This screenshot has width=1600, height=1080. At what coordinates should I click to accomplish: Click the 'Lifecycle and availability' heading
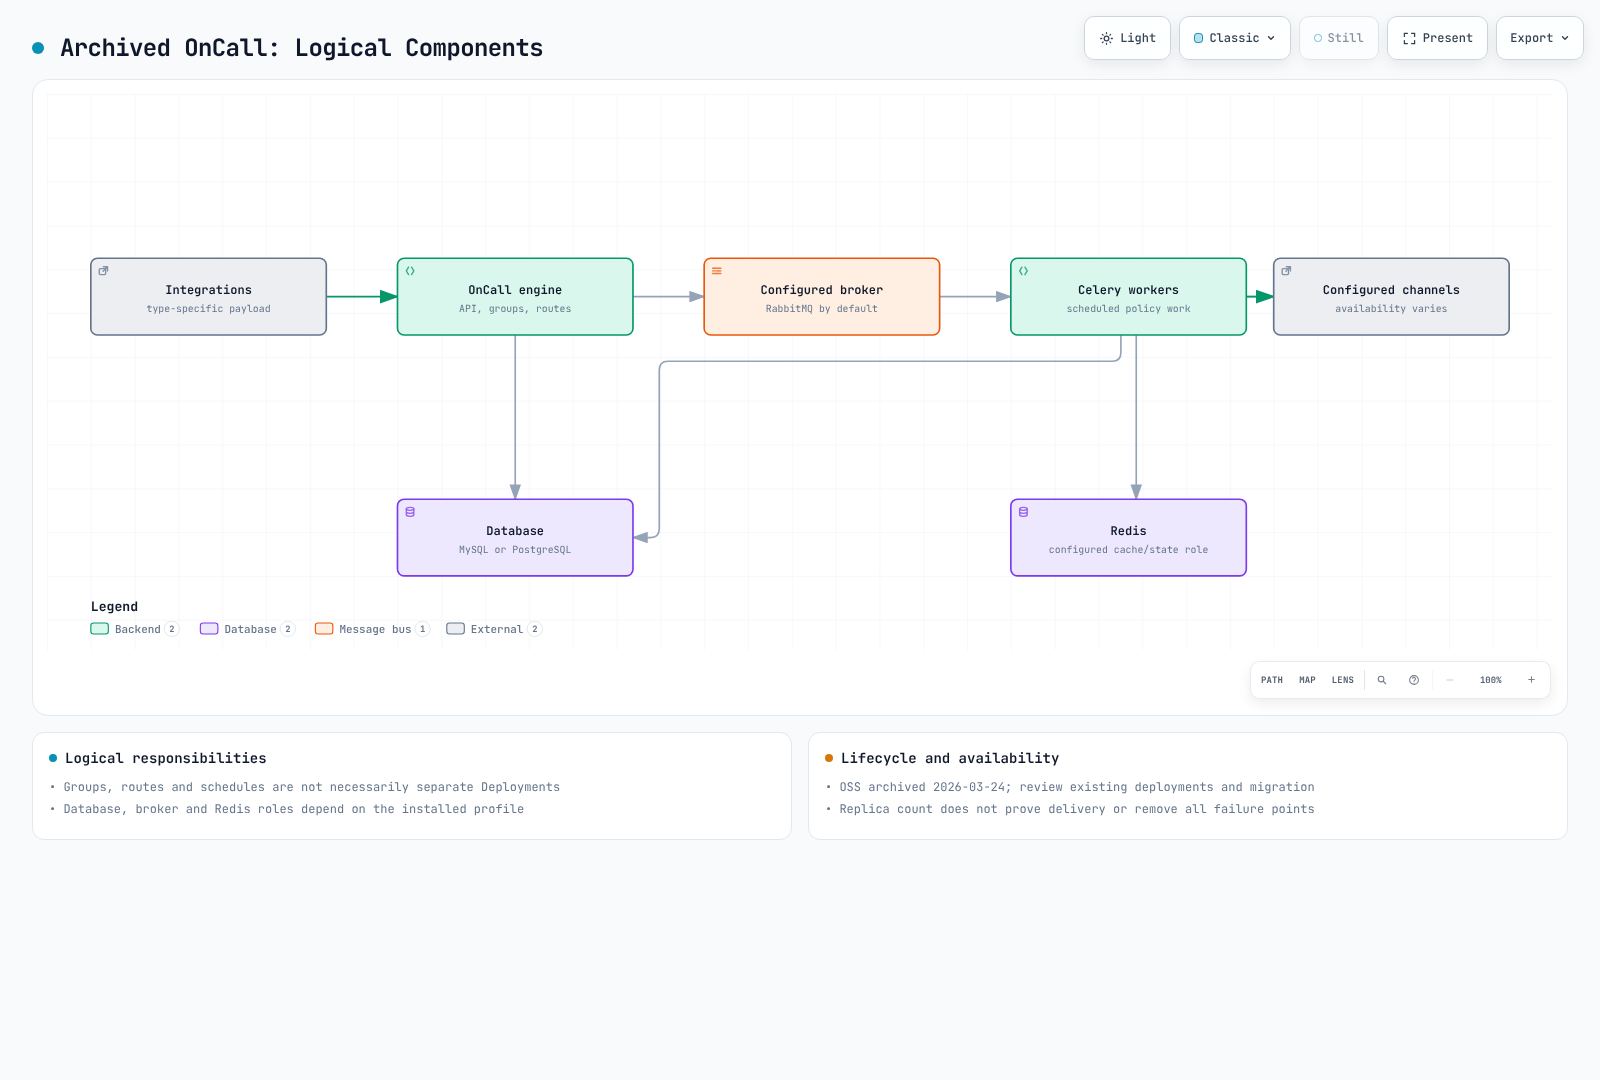tap(950, 758)
